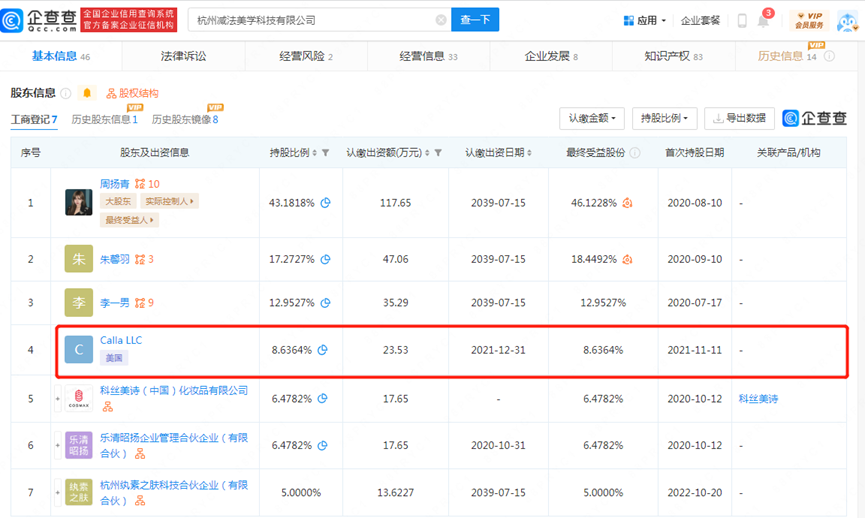This screenshot has height=518, width=865.
Task: Open 持股比例 dropdown filter
Action: 664,118
